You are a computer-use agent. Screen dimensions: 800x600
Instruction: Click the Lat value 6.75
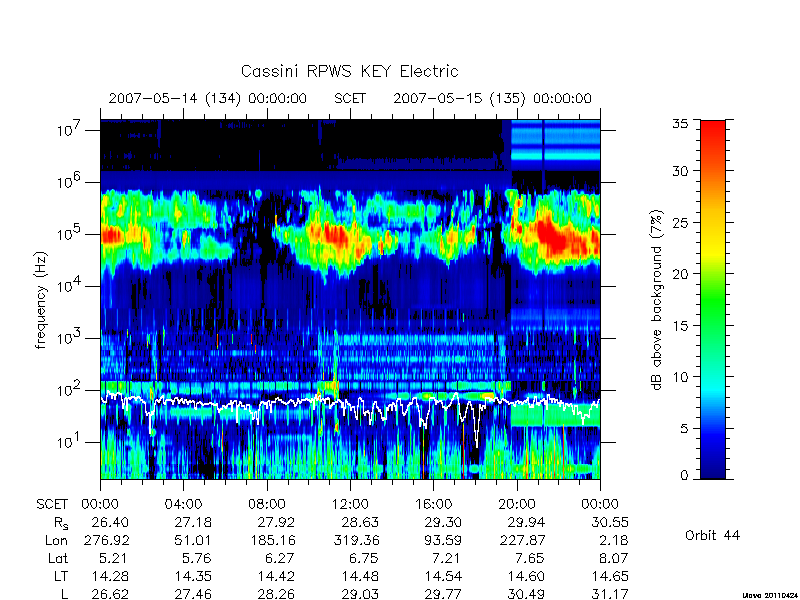[x=365, y=558]
